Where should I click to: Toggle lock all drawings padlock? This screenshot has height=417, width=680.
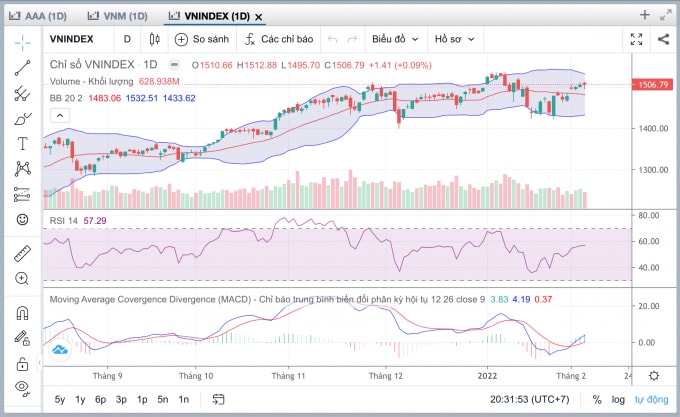coord(23,363)
